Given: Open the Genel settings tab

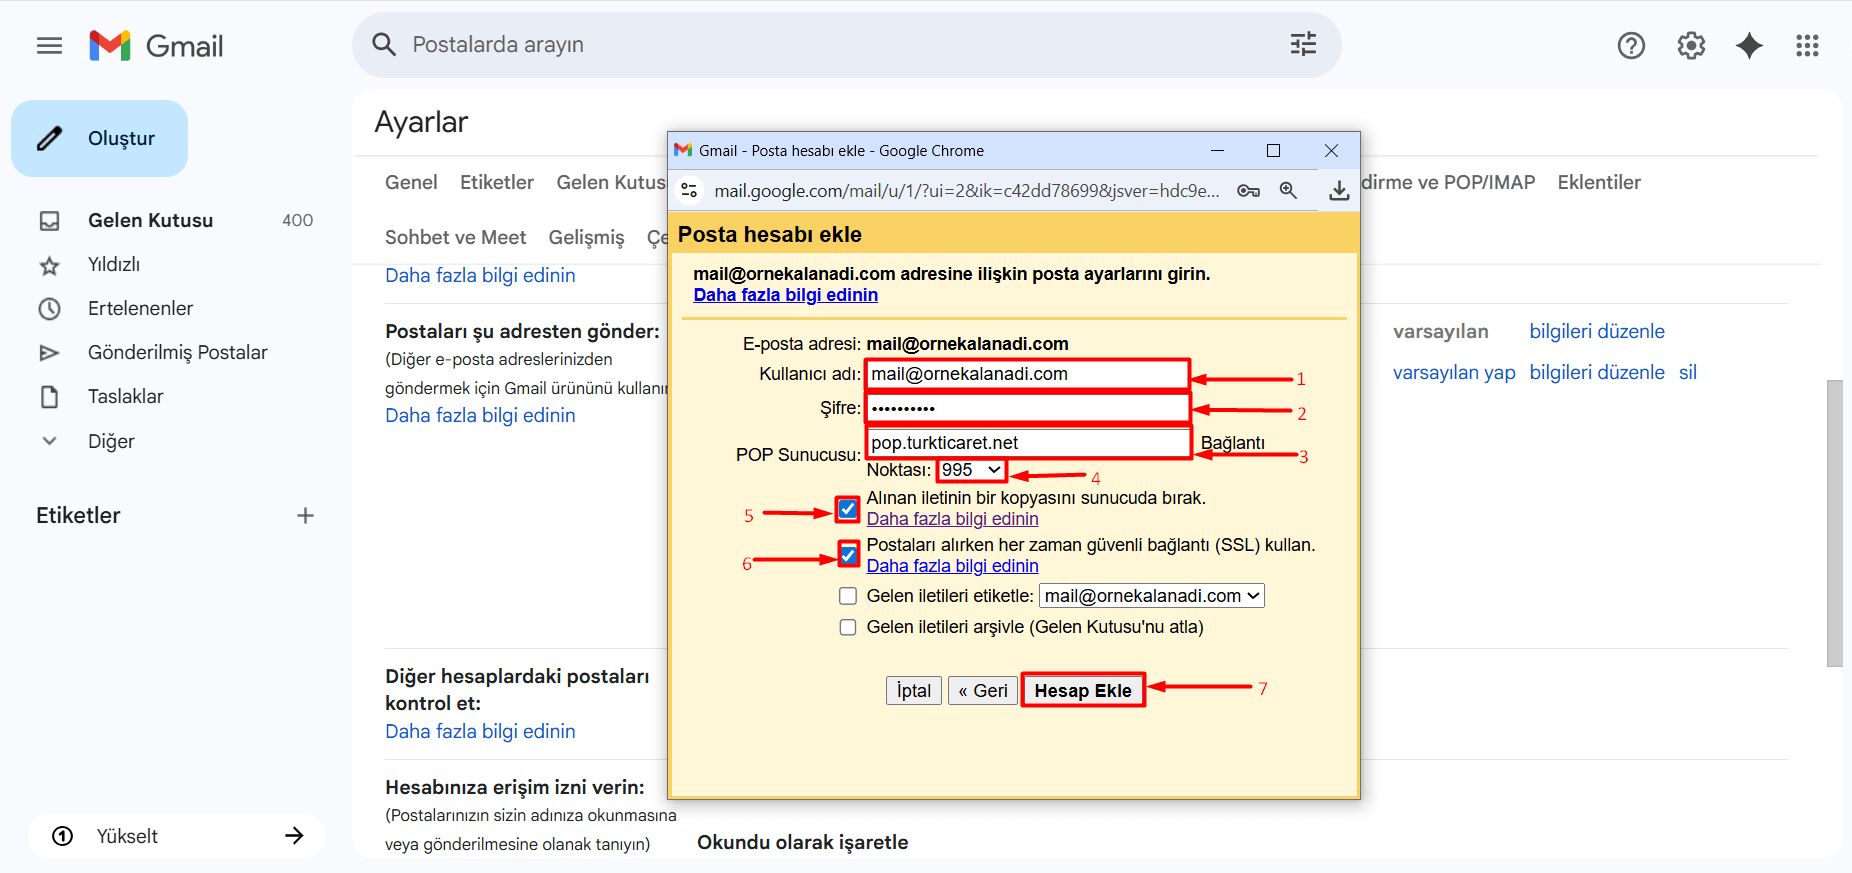Looking at the screenshot, I should [411, 182].
